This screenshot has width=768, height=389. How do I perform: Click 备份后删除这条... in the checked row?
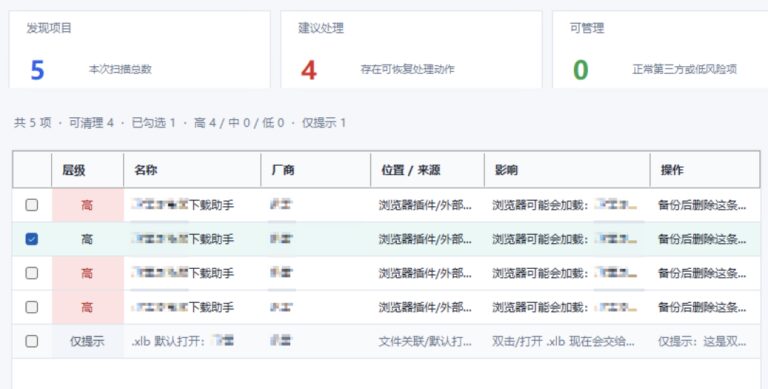(702, 239)
